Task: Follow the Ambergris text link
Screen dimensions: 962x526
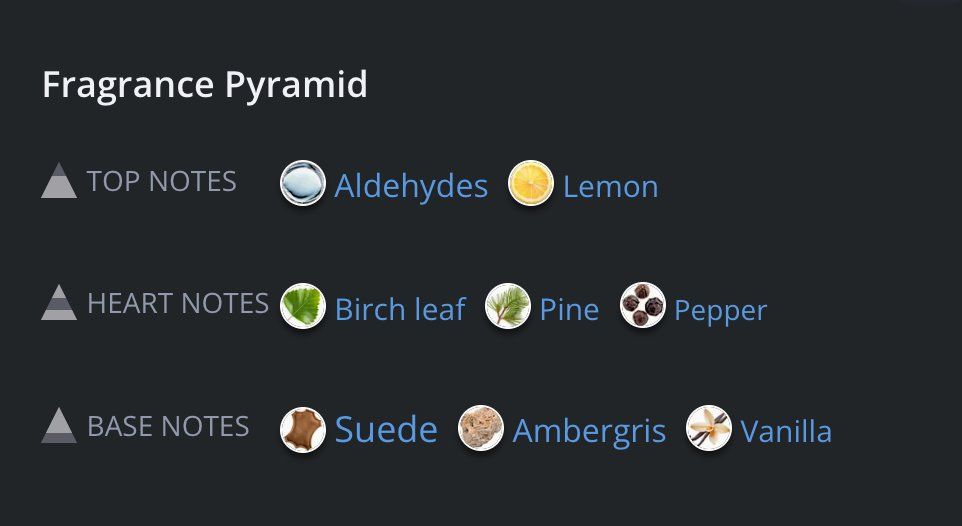Action: tap(590, 432)
